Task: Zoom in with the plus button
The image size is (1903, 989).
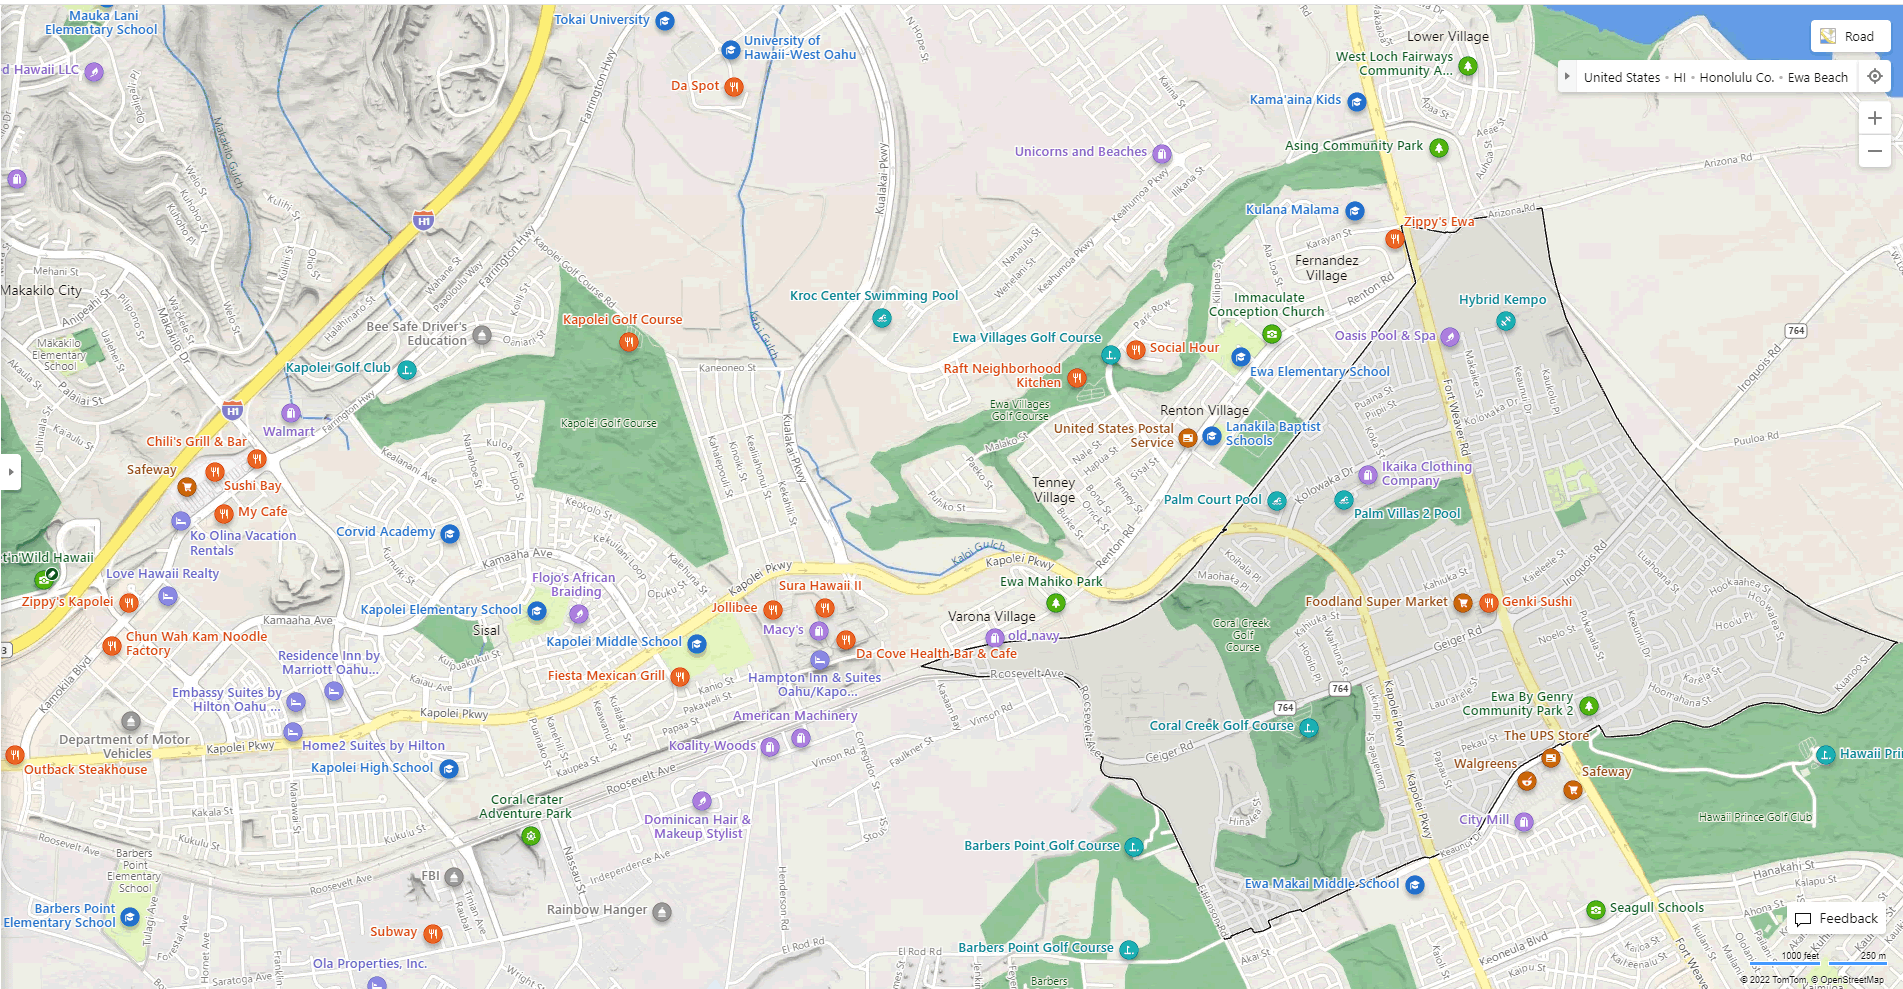Action: [x=1875, y=118]
